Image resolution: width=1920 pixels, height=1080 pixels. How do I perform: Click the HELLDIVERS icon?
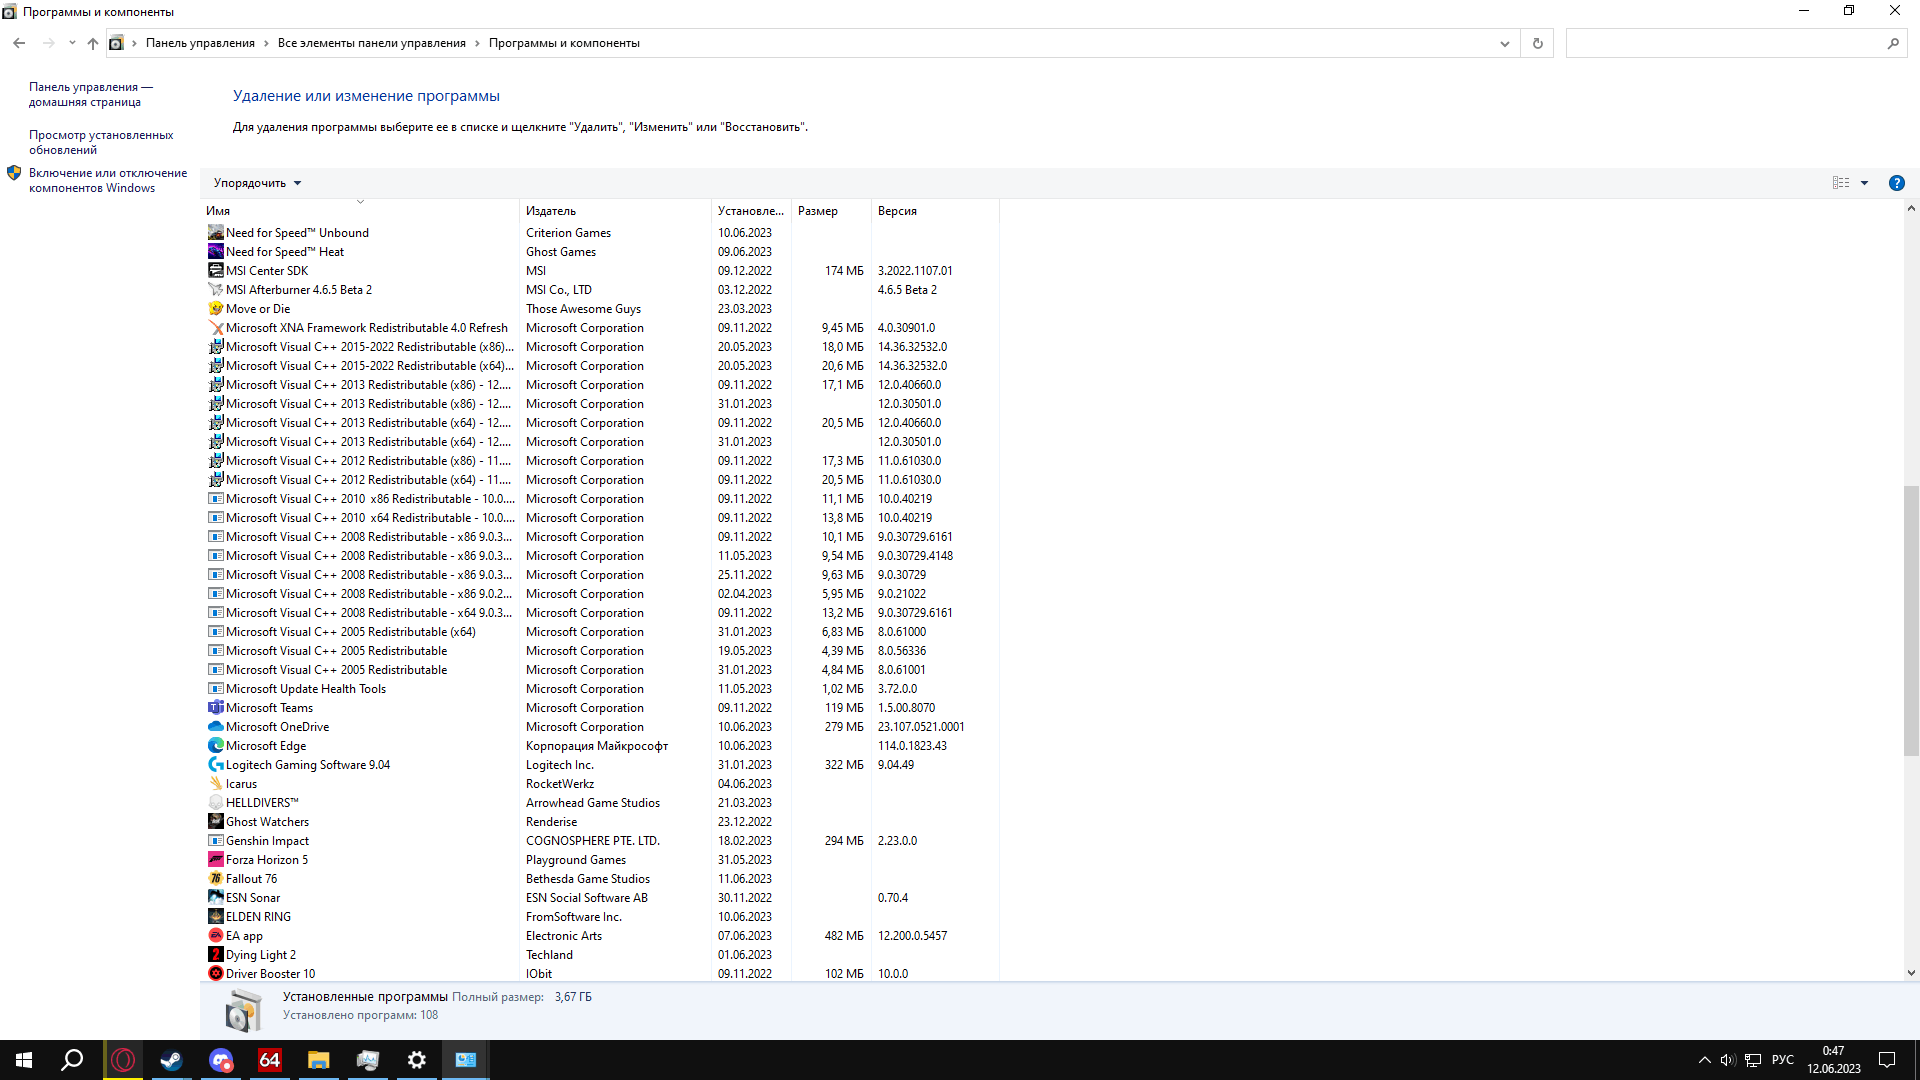[x=215, y=802]
